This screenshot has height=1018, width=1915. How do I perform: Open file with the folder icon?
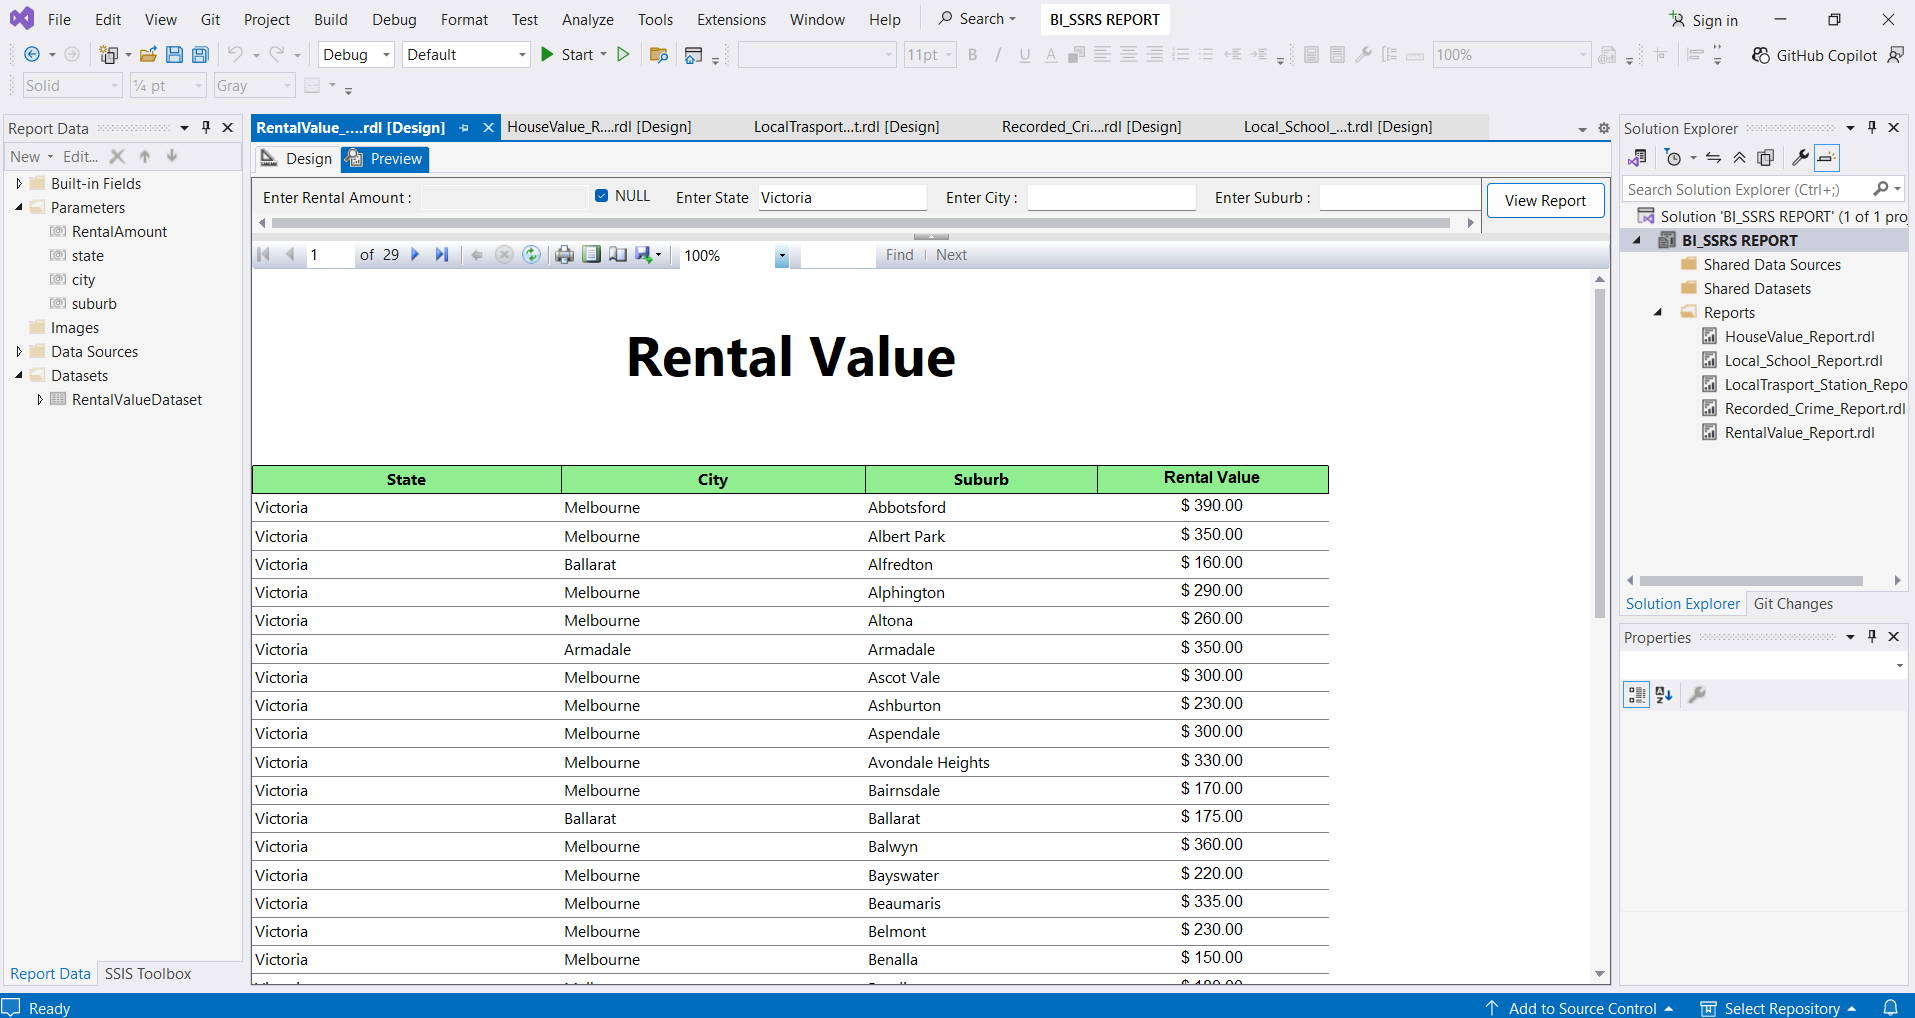(148, 55)
